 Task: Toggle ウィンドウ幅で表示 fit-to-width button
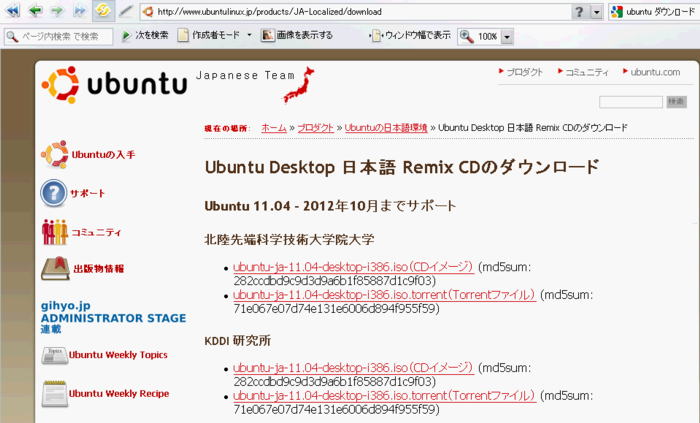410,35
